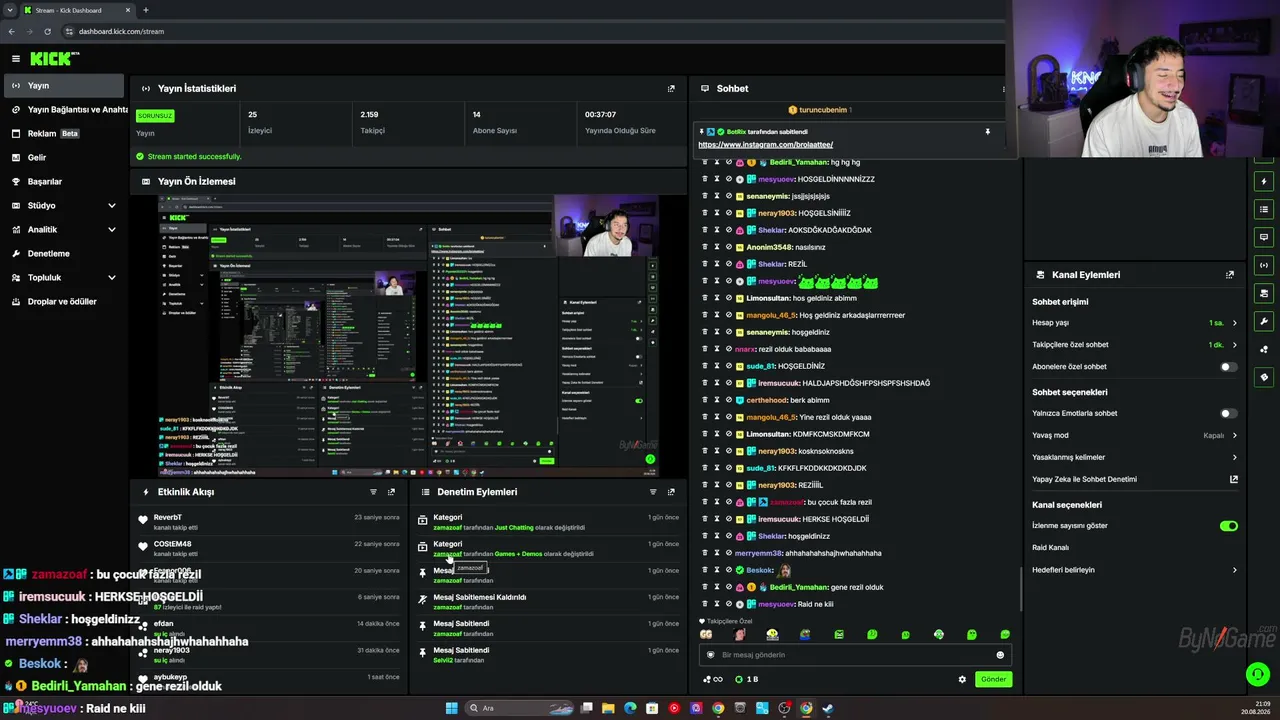Open Hedefleri belirleyin settings
Viewport: 1280px width, 720px height.
(x=1135, y=570)
